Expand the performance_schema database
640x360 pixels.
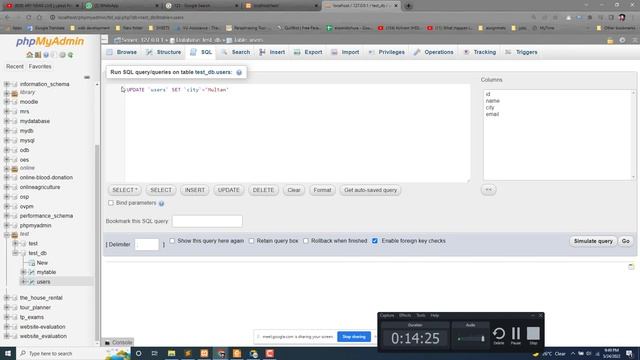point(7,216)
